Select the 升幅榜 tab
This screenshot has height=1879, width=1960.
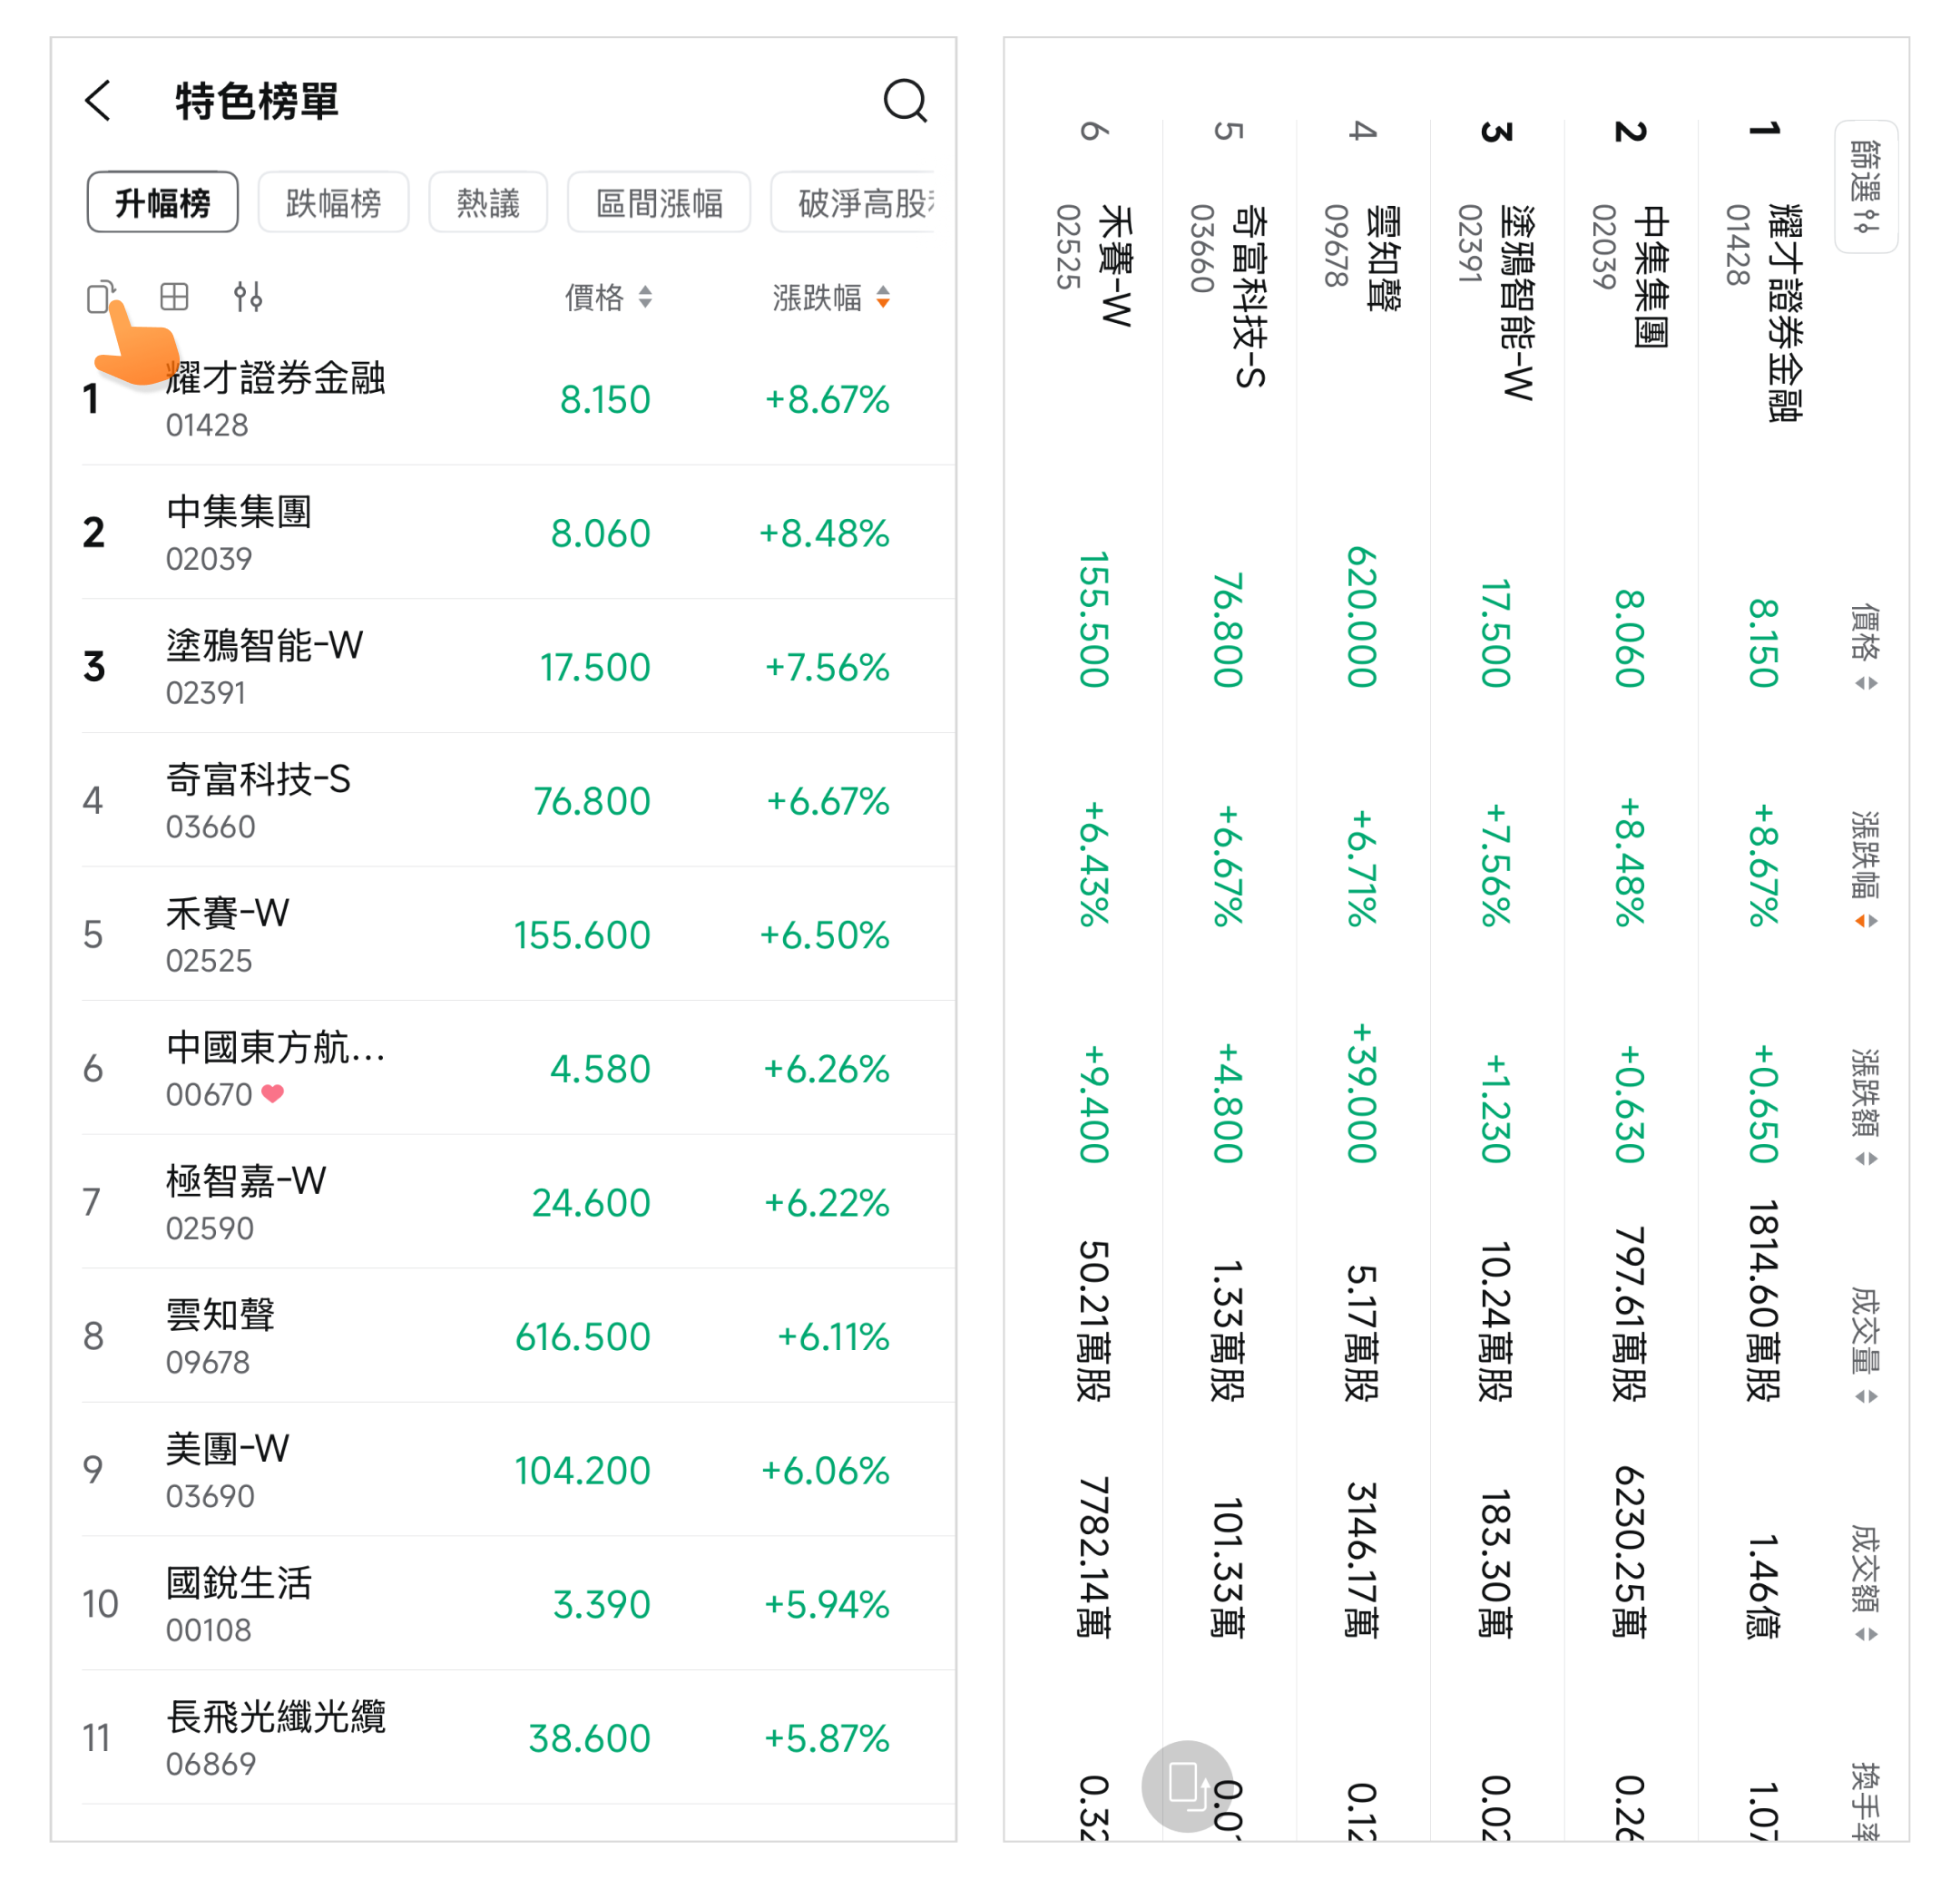coord(163,203)
